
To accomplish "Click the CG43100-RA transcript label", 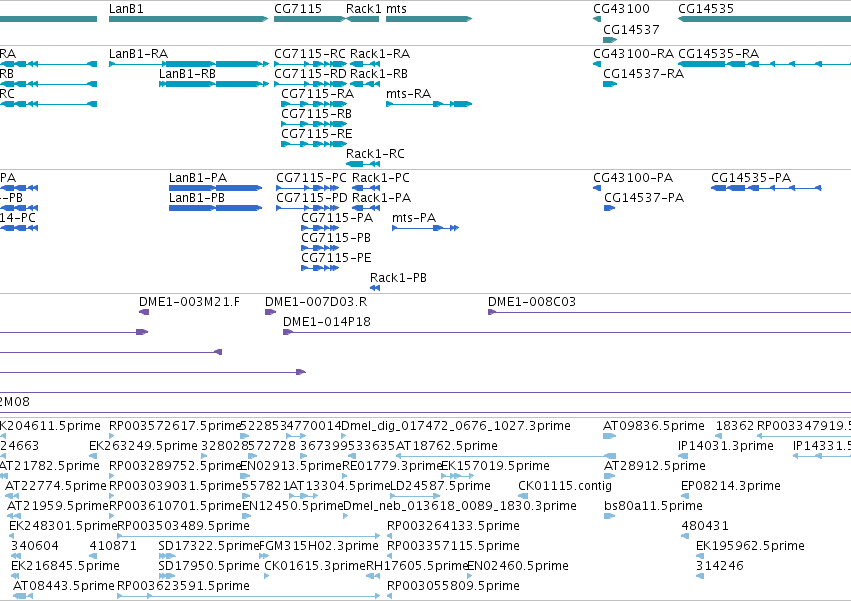I will point(633,54).
